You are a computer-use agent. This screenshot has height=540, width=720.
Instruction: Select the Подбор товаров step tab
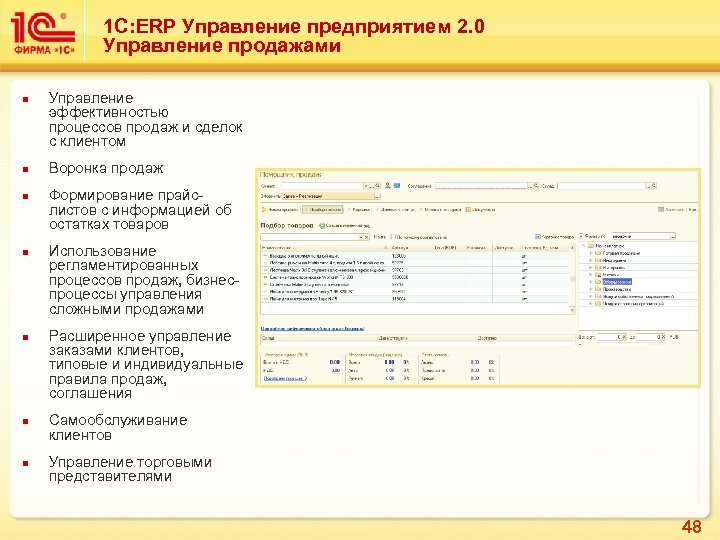323,209
